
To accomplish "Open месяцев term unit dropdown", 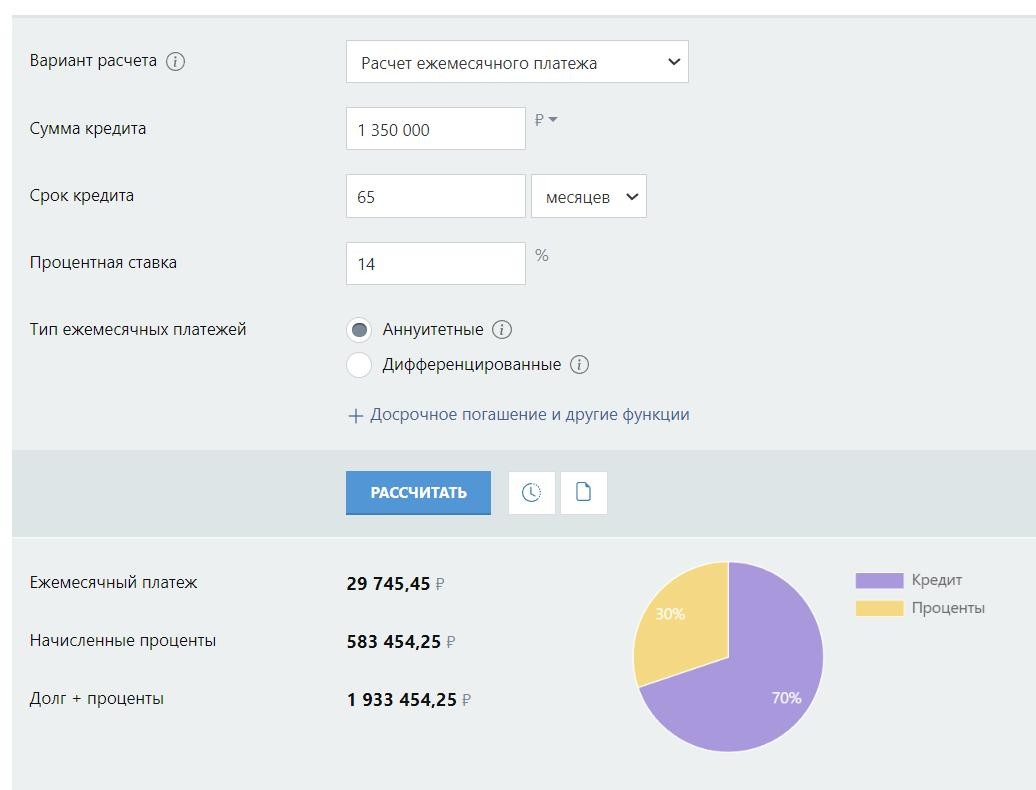I will pos(589,196).
